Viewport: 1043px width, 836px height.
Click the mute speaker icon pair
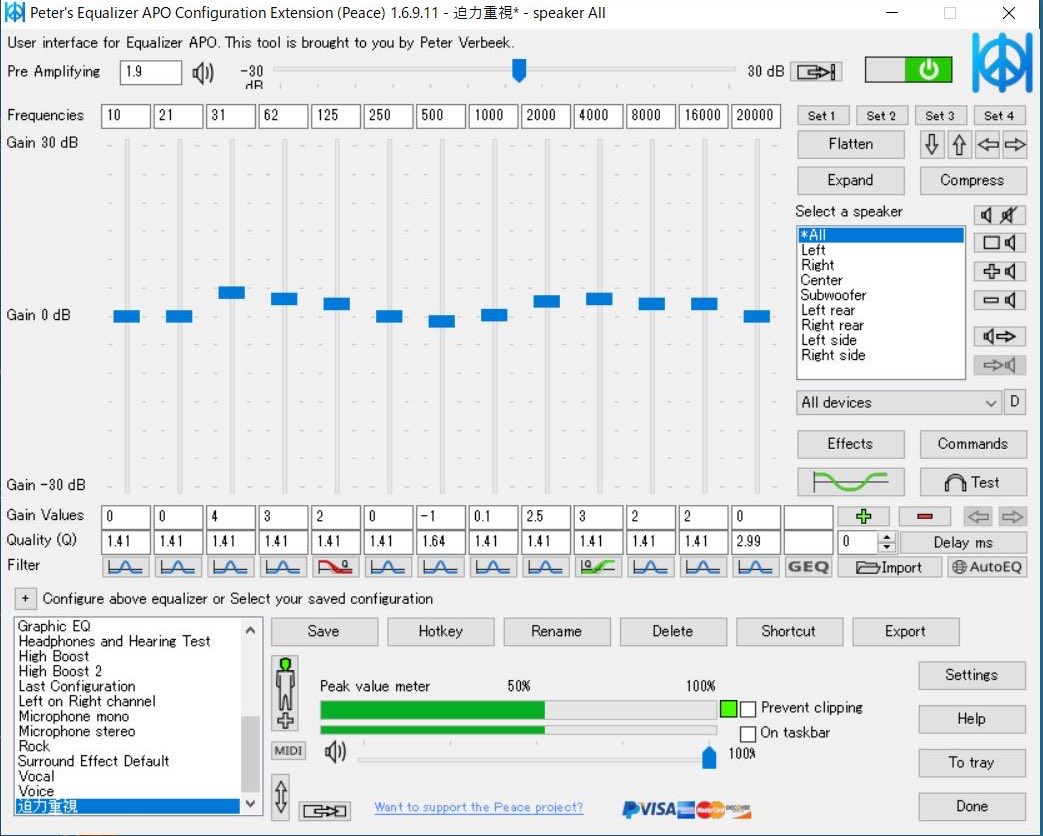(999, 215)
